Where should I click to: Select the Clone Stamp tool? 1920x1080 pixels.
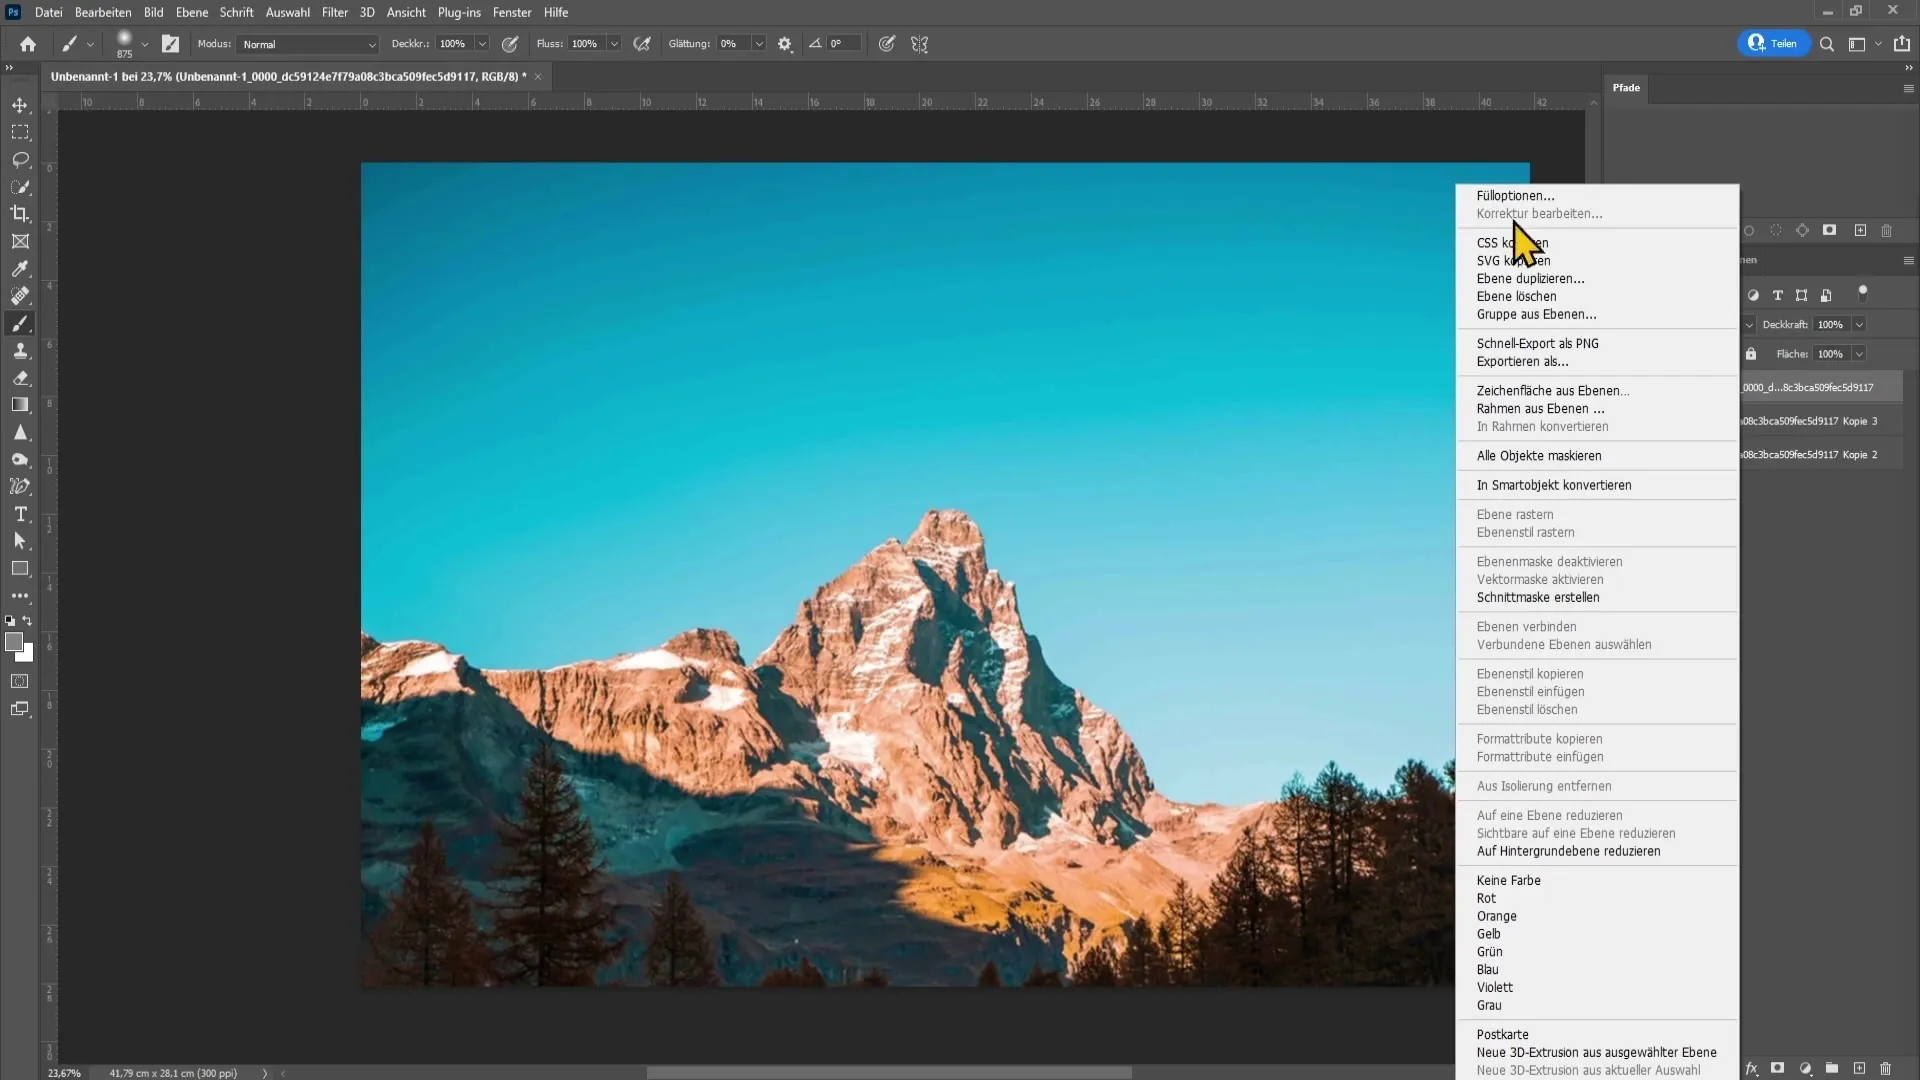coord(21,351)
